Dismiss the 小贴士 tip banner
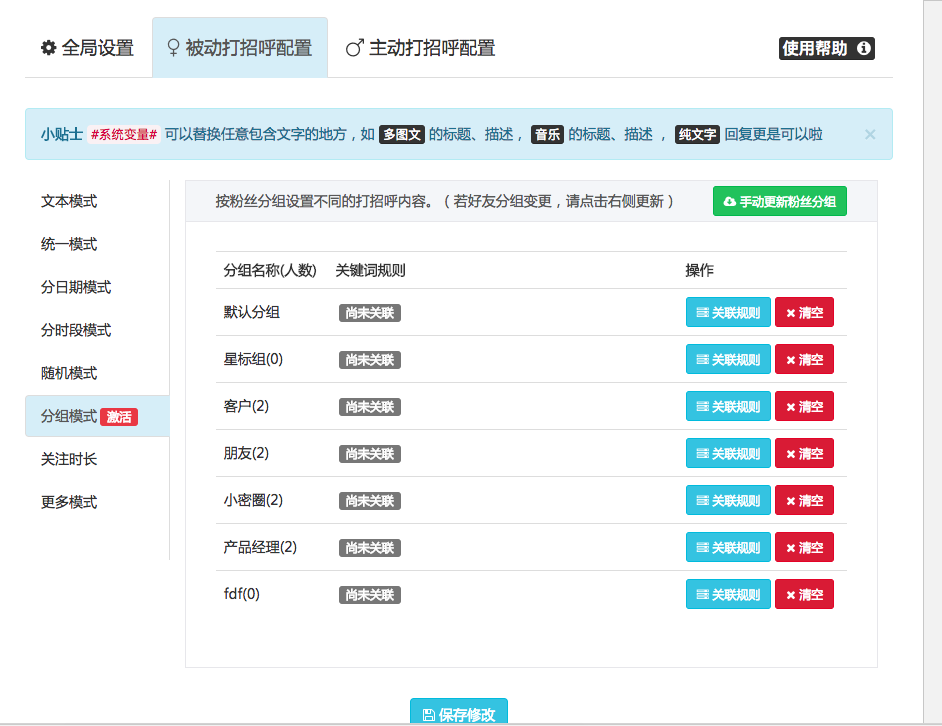This screenshot has width=942, height=726. point(870,135)
